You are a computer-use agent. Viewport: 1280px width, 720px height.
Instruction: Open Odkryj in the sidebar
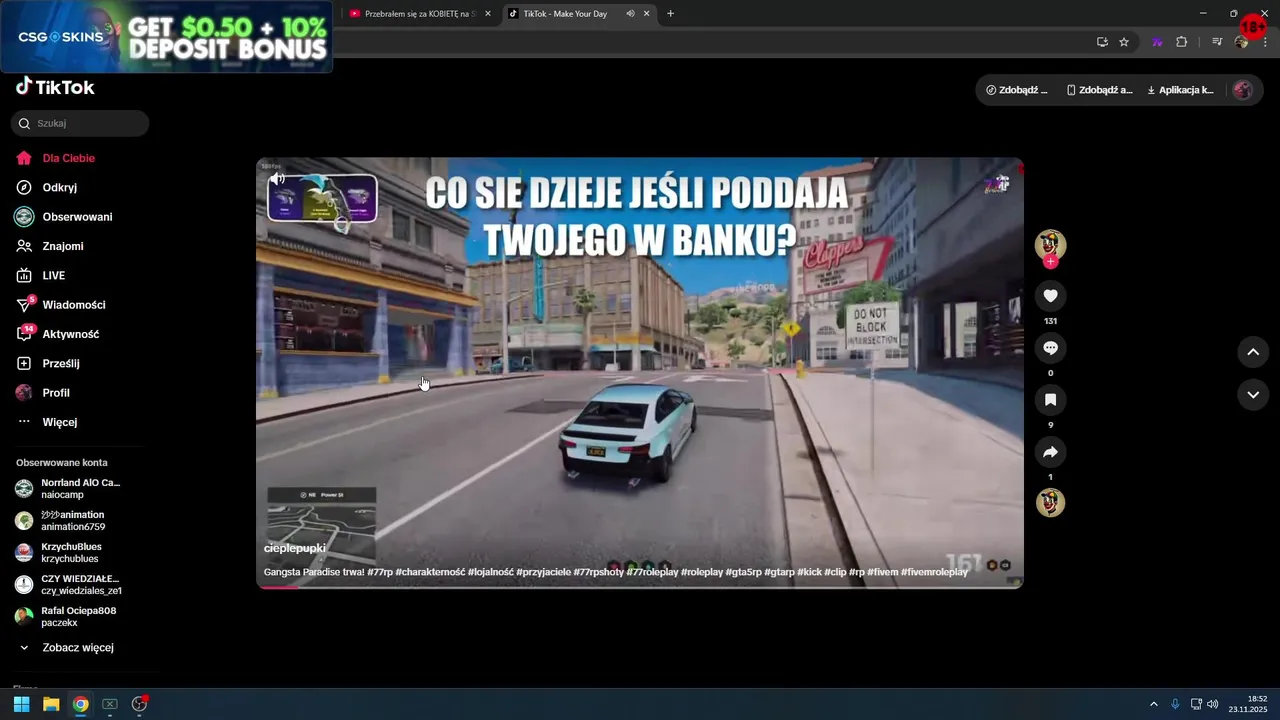[60, 187]
